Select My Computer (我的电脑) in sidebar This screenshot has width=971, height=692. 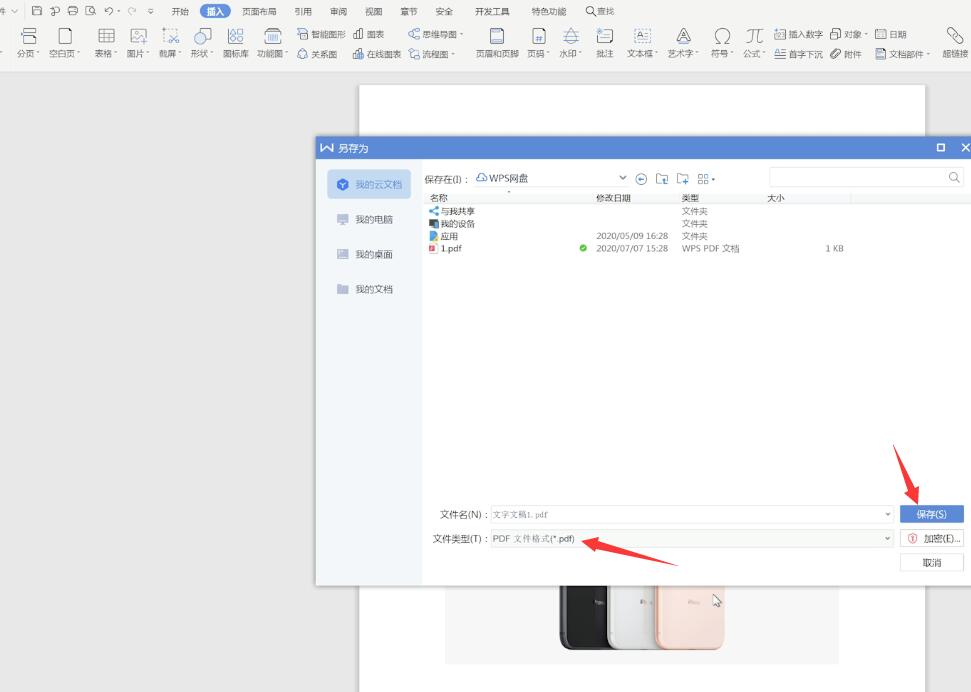369,219
